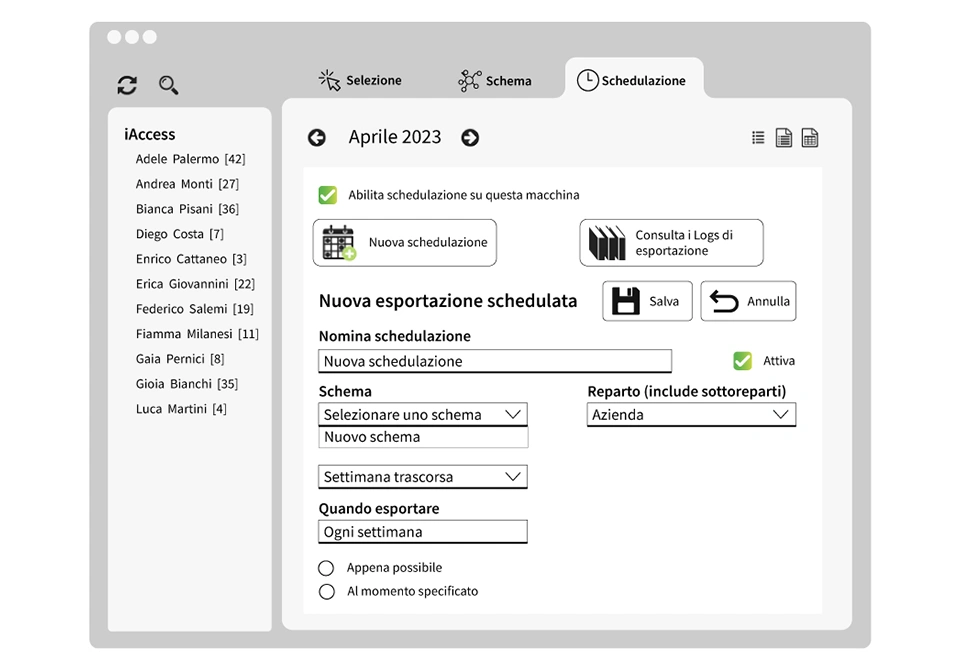Viewport: 960px width, 670px height.
Task: Select Federico Salemi [19] in the list
Action: point(195,309)
